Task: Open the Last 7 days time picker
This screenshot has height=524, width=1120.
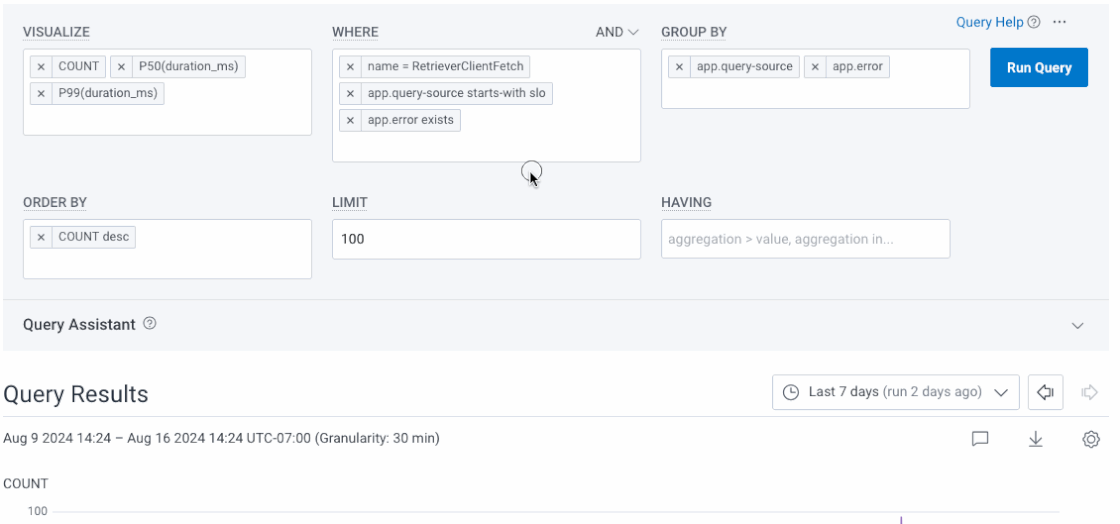Action: click(x=896, y=392)
